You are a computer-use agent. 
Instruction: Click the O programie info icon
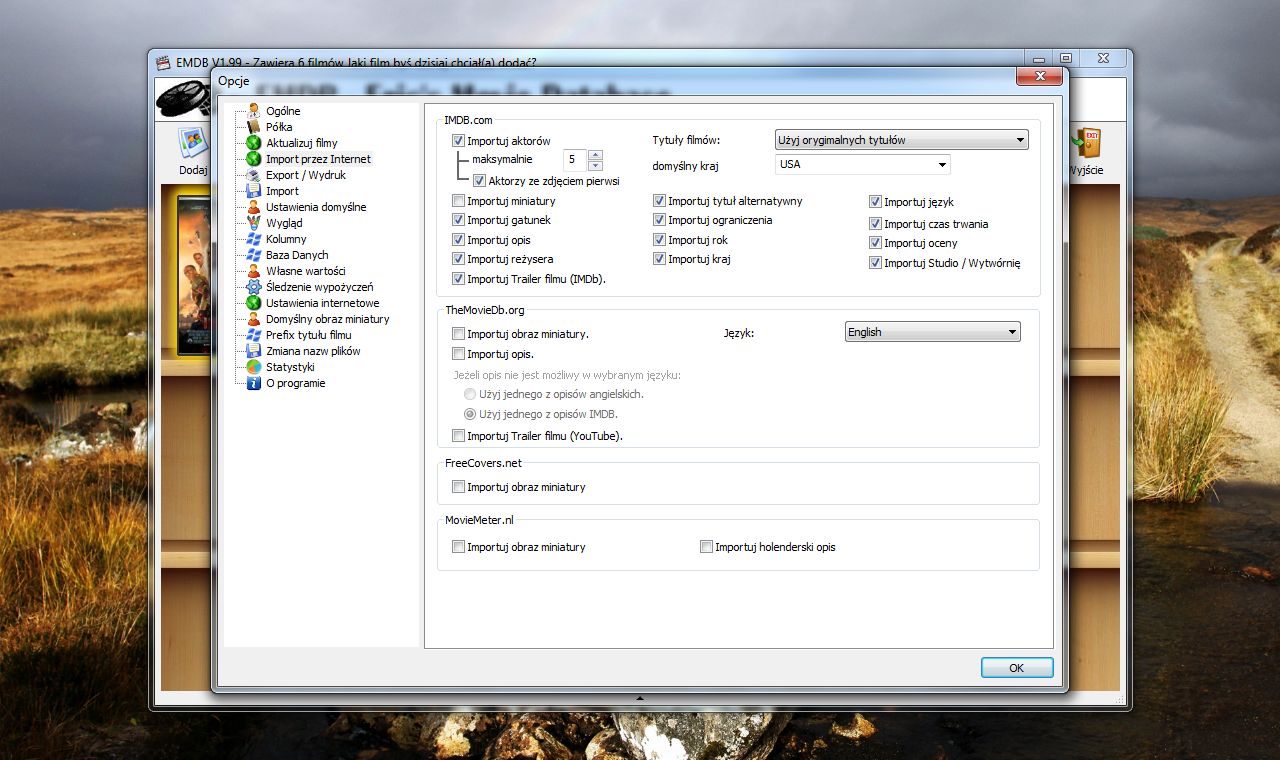[254, 383]
